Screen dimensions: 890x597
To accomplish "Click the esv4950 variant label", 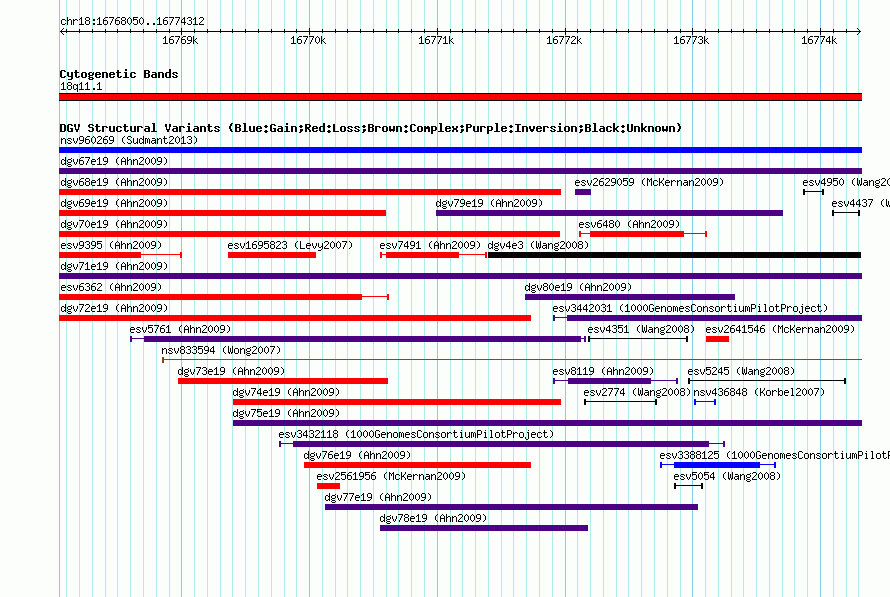I will [846, 182].
